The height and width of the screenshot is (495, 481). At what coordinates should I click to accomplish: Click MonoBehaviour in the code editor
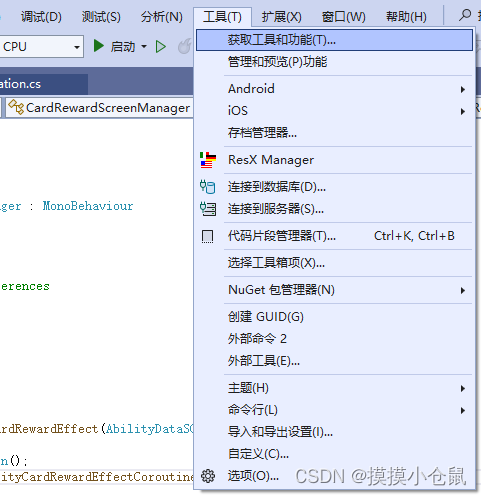click(88, 206)
